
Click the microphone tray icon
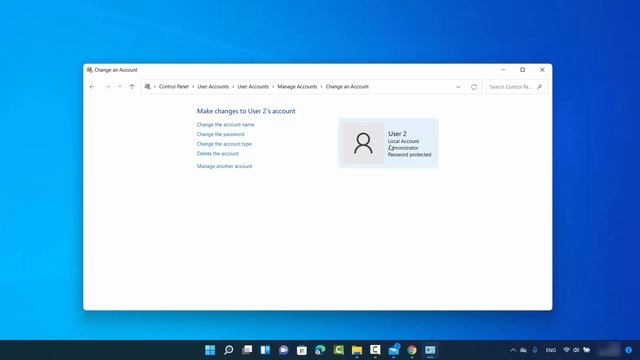(535, 350)
